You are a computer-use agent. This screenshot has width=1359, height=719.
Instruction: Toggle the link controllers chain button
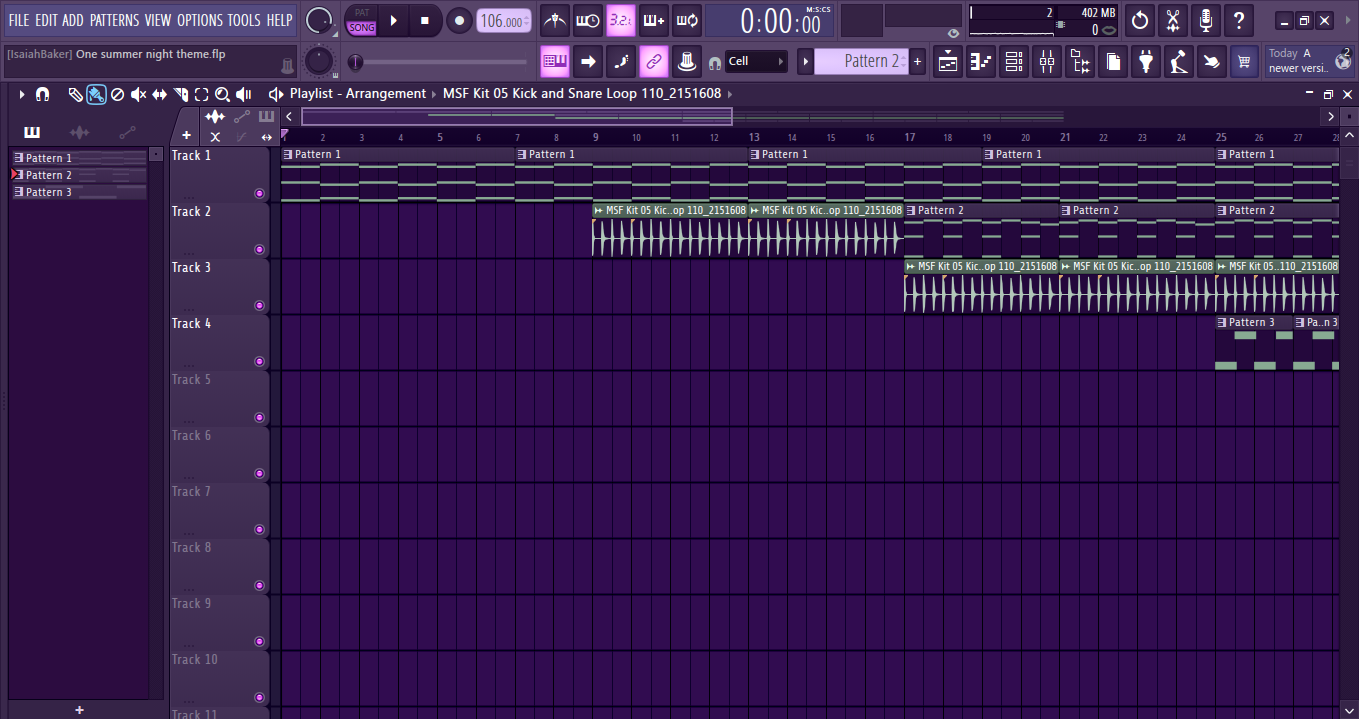(653, 62)
